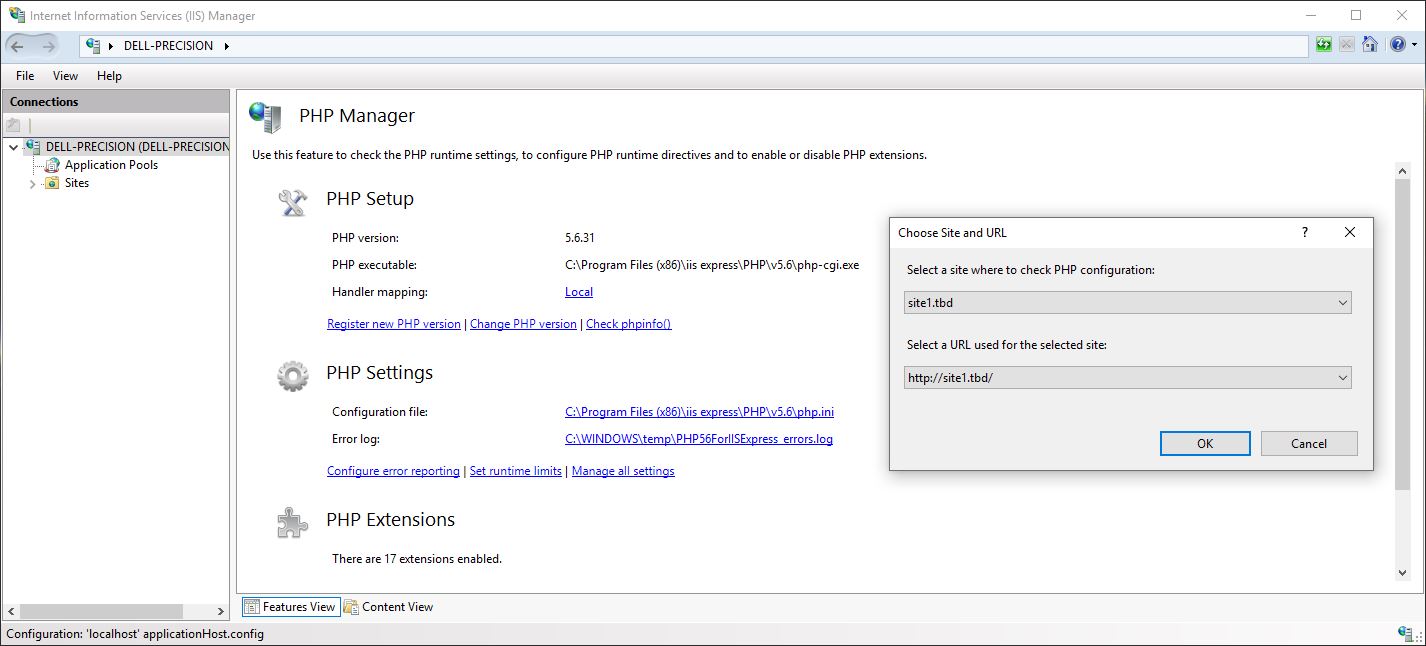Click the Check phpinfo() link
The width and height of the screenshot is (1426, 646).
pyautogui.click(x=628, y=324)
